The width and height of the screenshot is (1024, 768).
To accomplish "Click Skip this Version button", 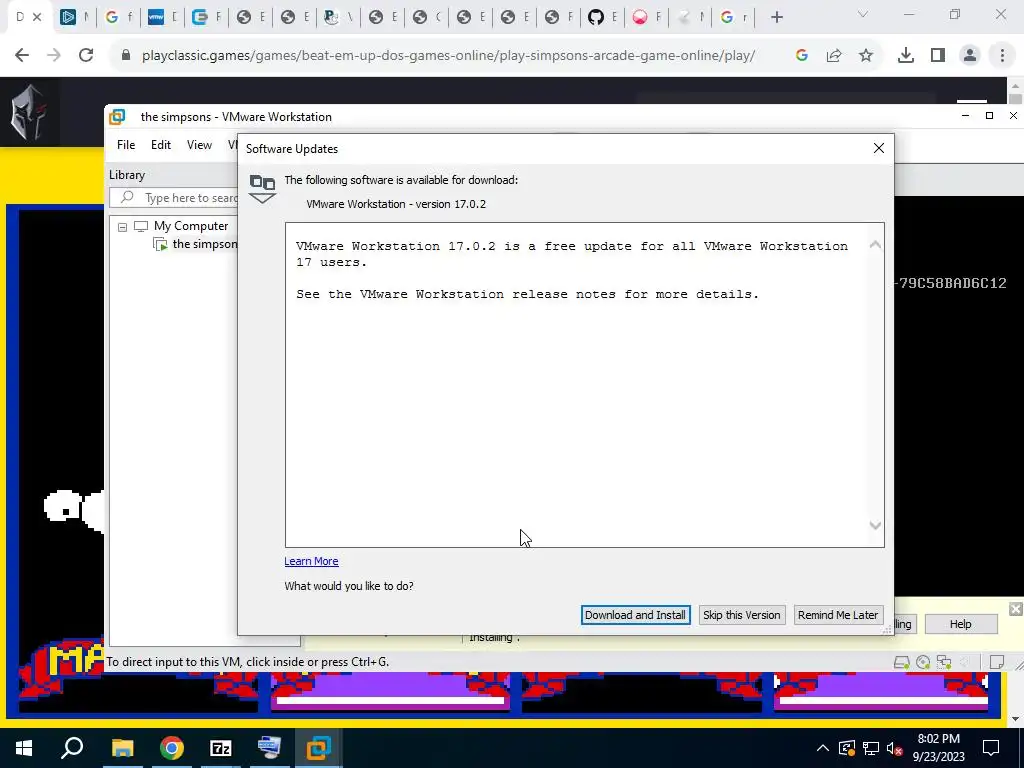I will pos(742,615).
